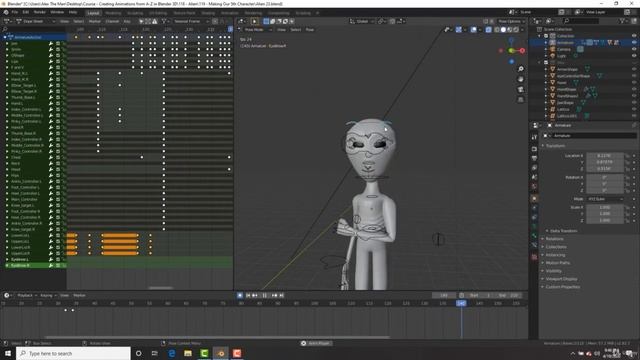Select the Camera object in outliner
Viewport: 640px width, 360px height.
click(x=564, y=49)
